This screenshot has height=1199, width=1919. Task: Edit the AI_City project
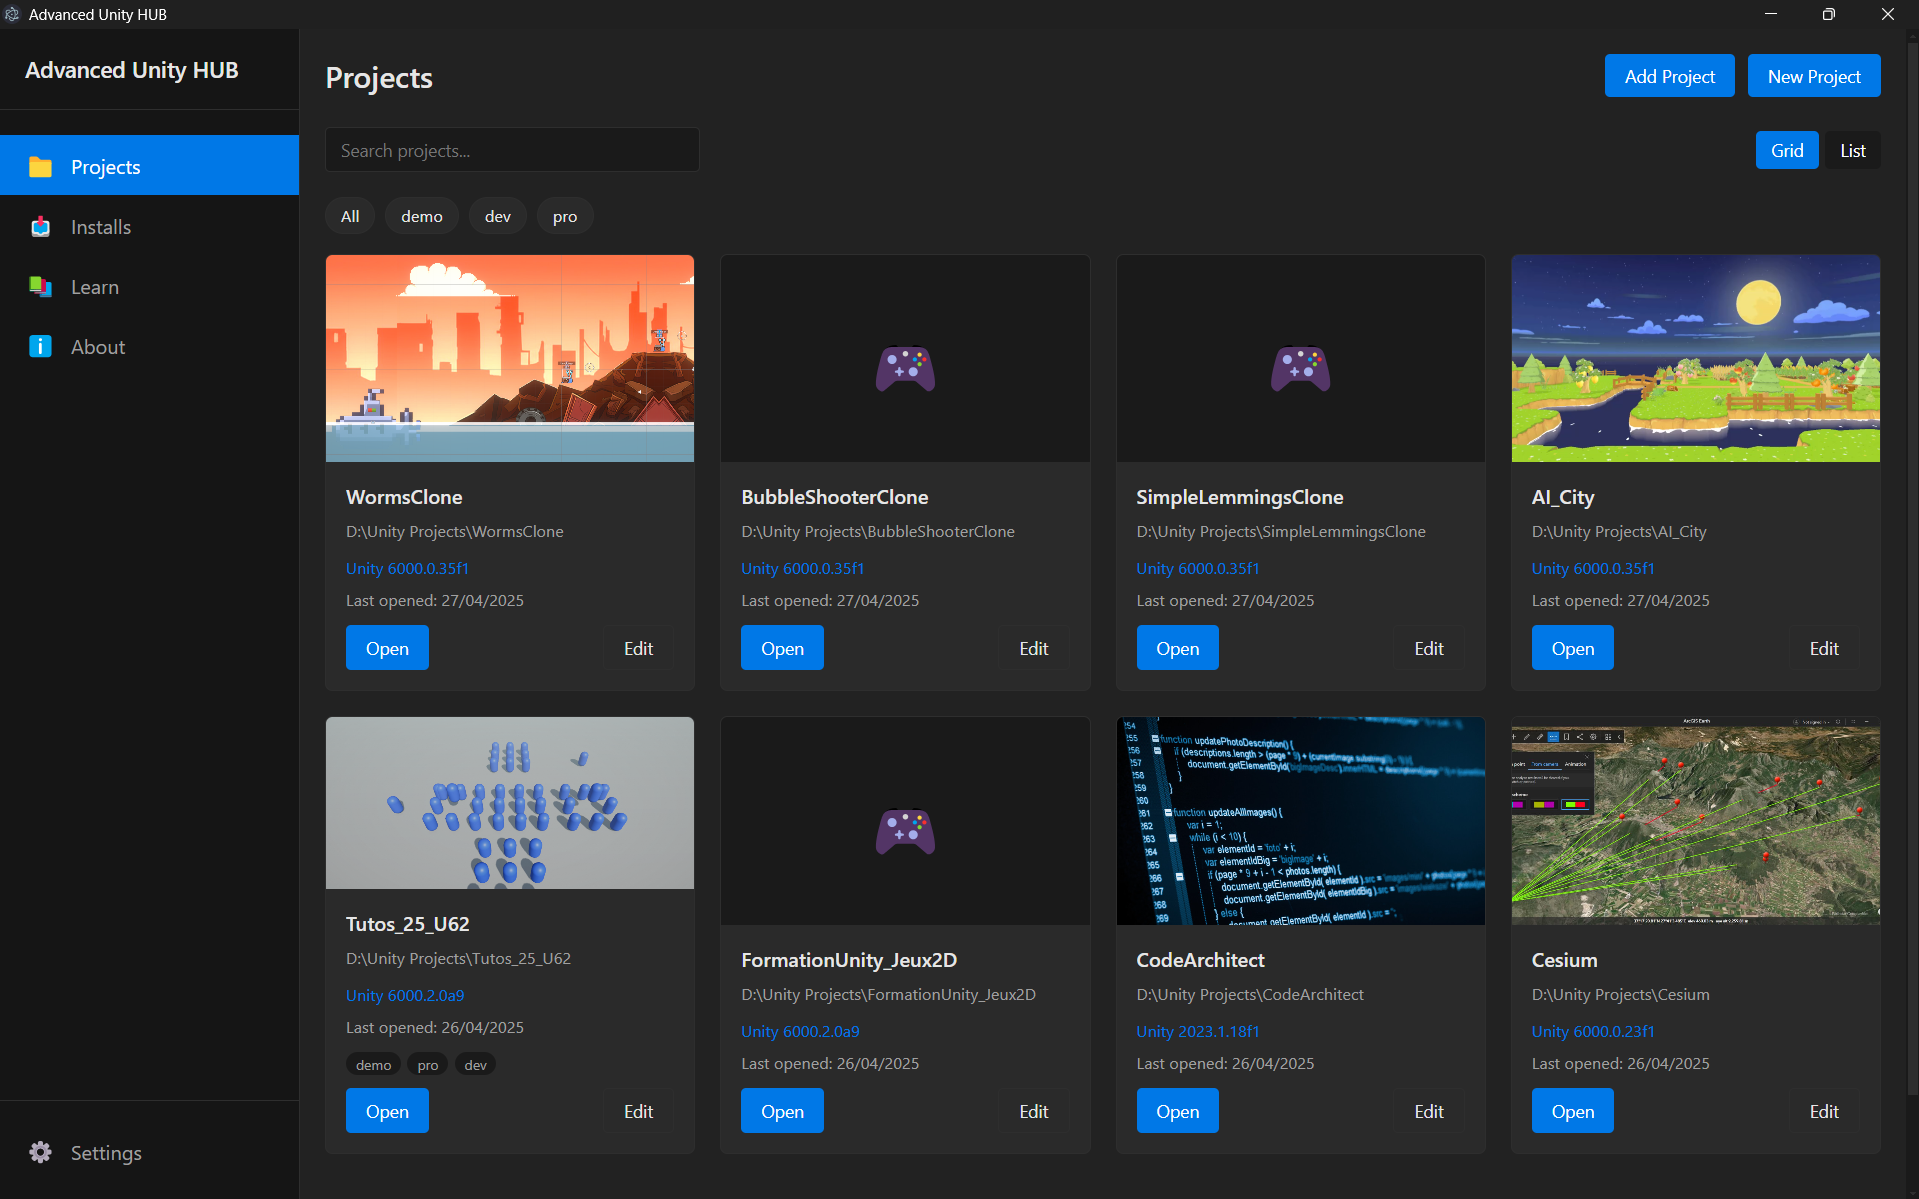tap(1823, 648)
